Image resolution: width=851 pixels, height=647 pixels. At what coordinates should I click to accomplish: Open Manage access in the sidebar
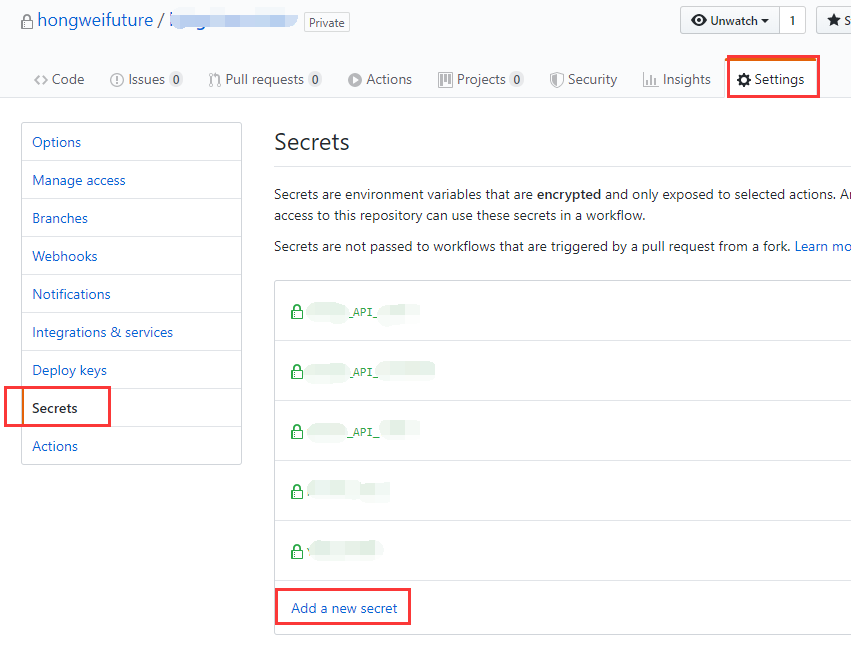(79, 180)
